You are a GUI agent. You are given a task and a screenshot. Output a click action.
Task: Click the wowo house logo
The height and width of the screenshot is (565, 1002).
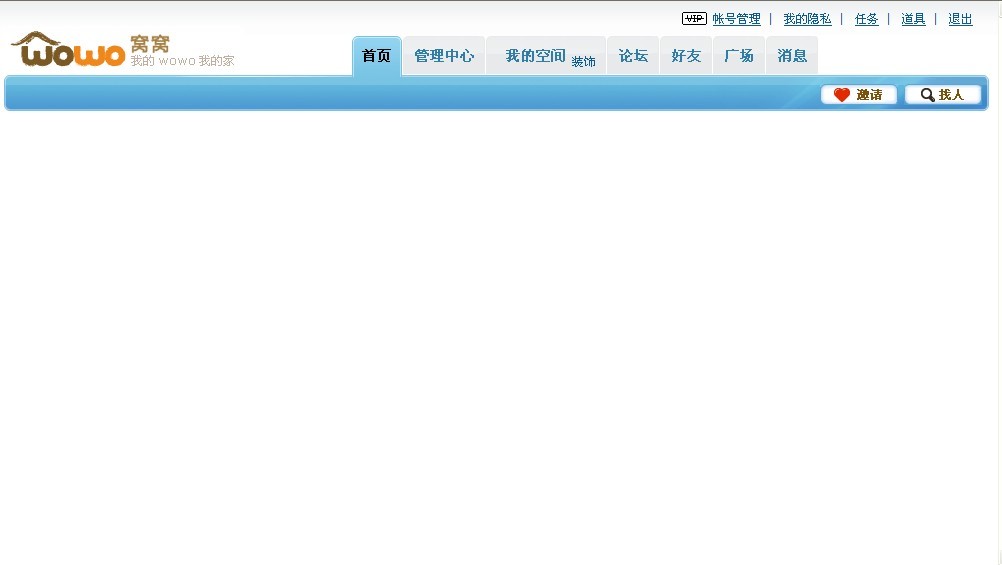(68, 49)
